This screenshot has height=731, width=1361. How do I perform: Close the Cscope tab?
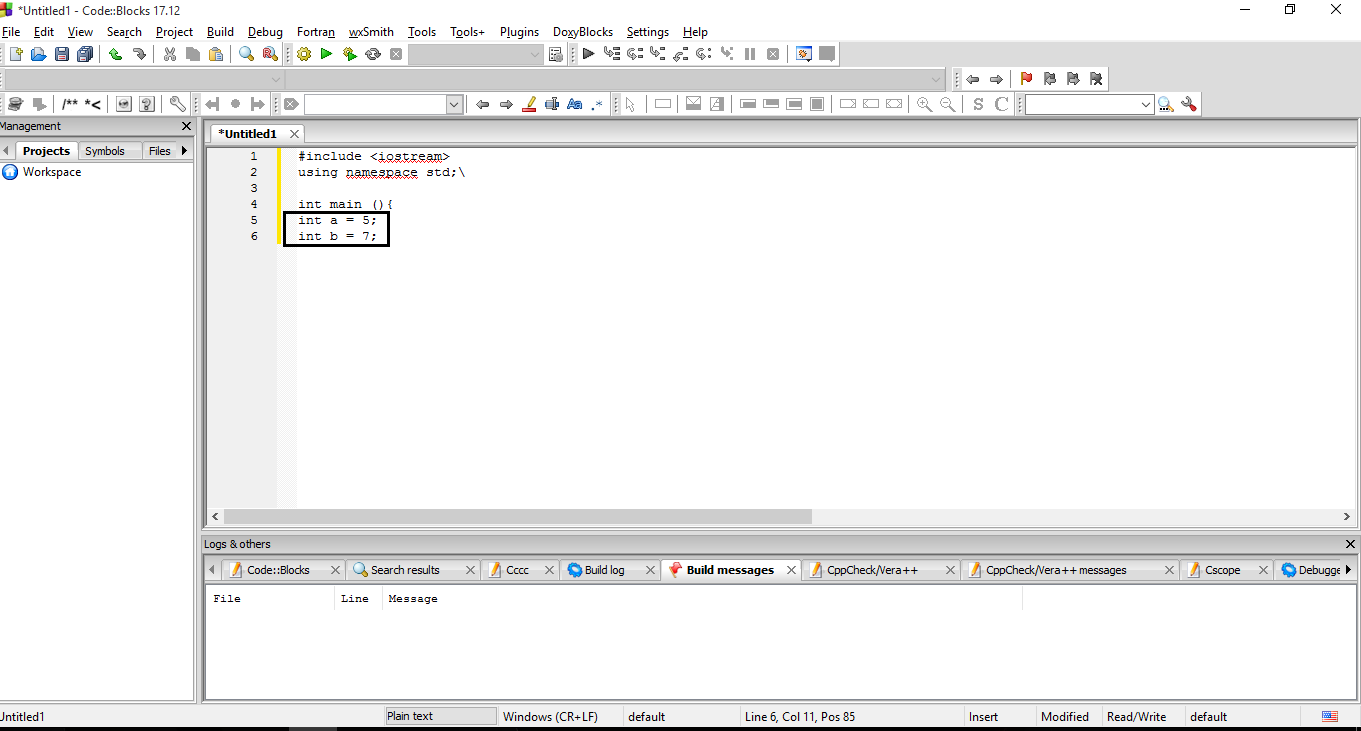(x=1263, y=569)
